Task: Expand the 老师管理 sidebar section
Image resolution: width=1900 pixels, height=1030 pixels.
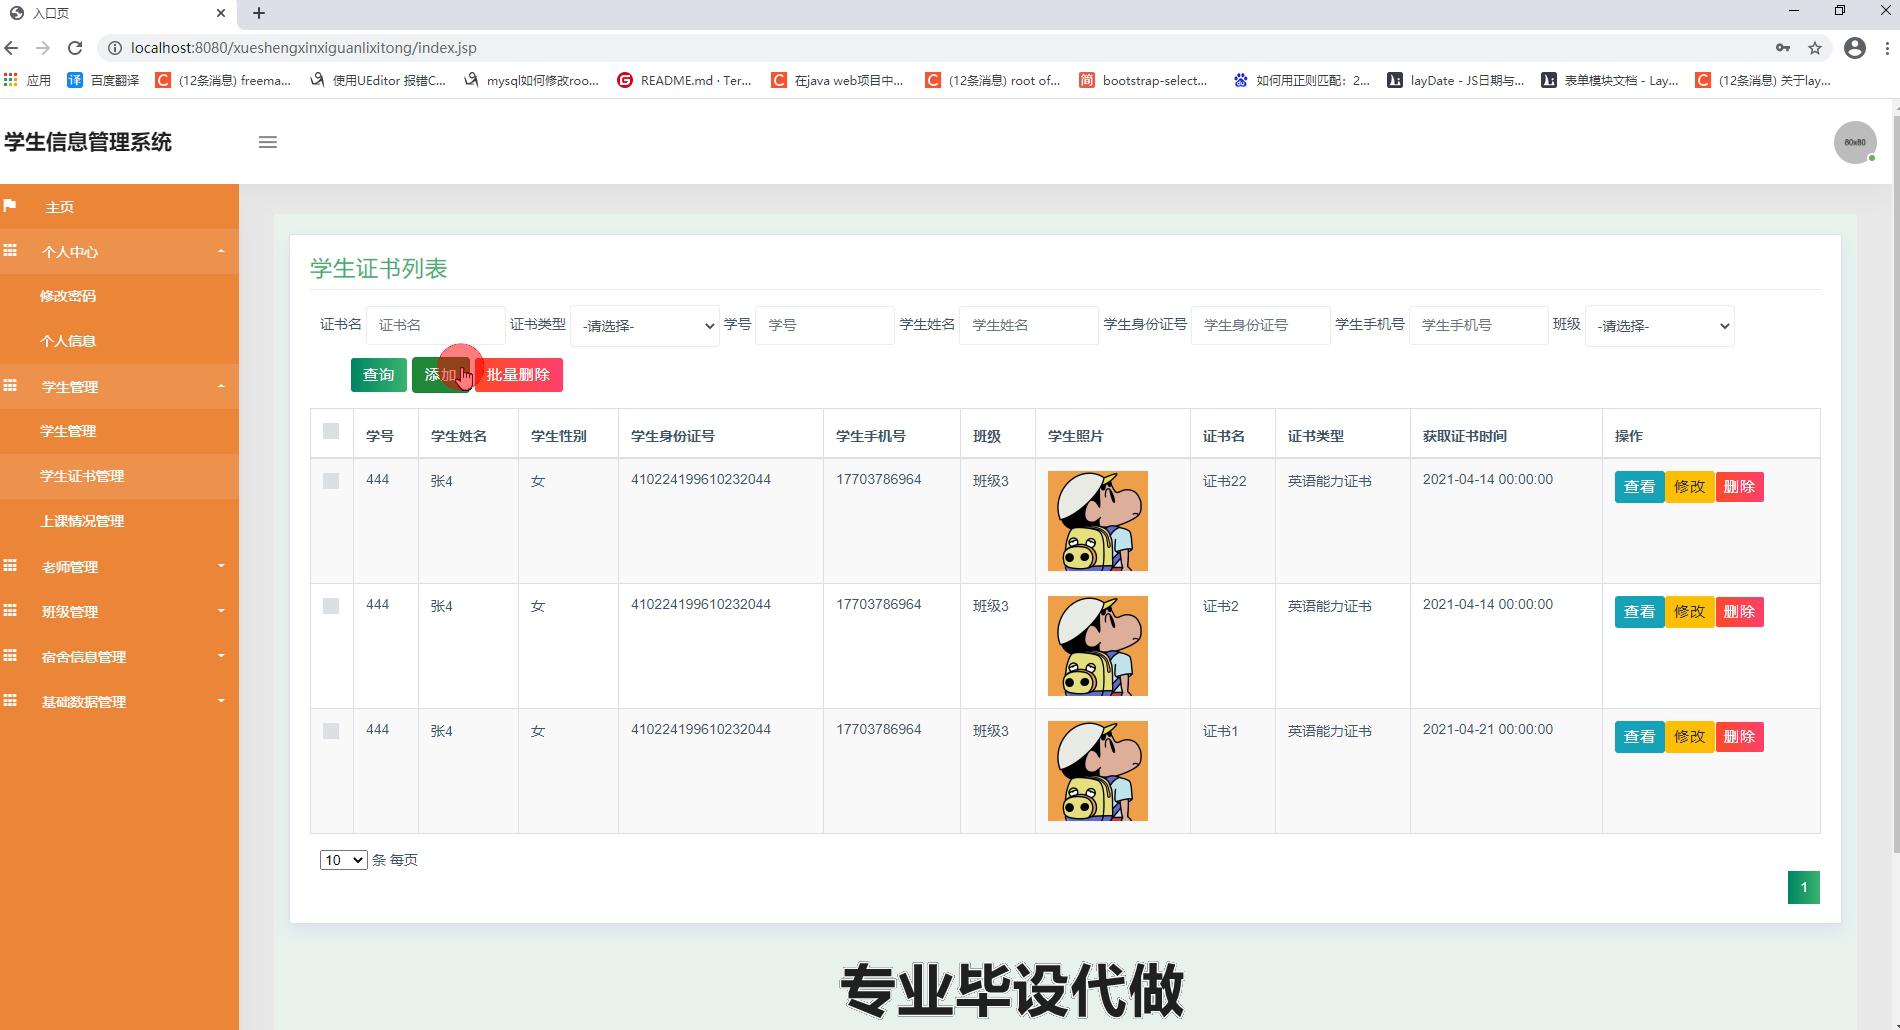Action: [119, 567]
